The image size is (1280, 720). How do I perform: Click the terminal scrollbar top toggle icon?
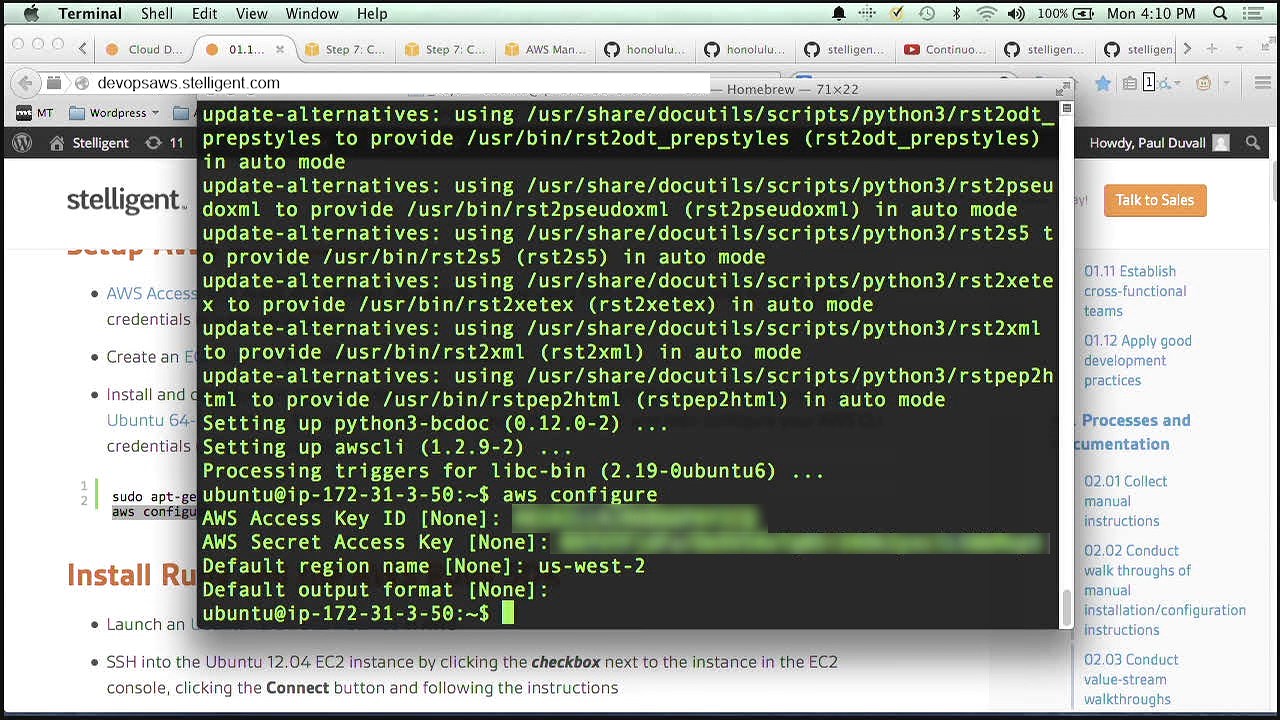[x=1066, y=108]
